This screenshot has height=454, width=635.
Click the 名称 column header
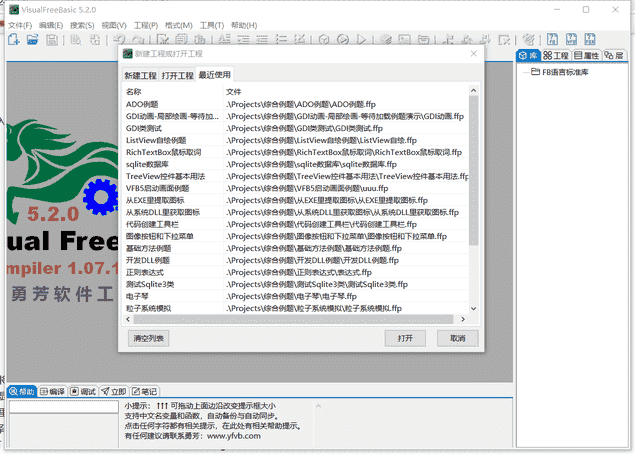coord(173,92)
